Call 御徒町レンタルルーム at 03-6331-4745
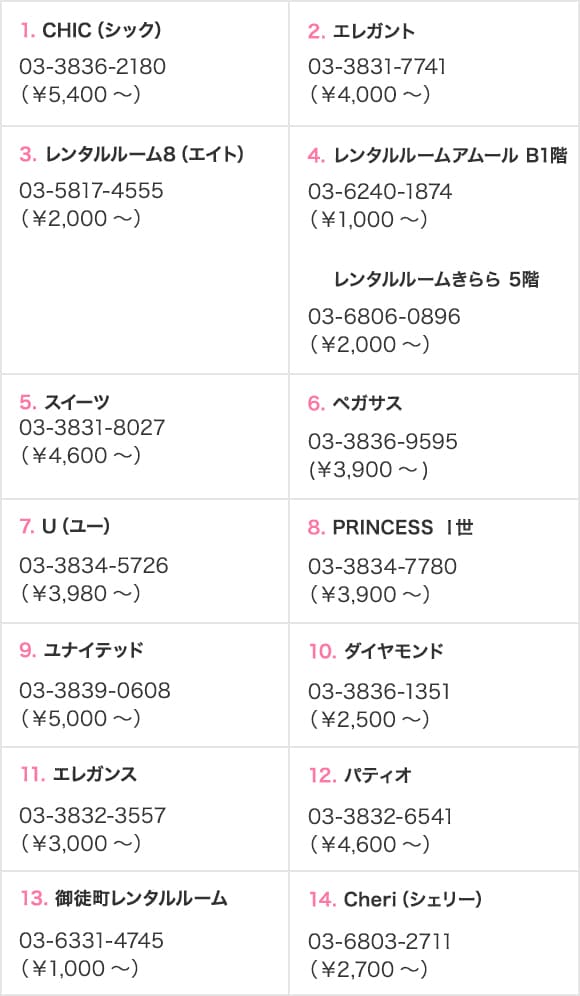 [x=91, y=940]
